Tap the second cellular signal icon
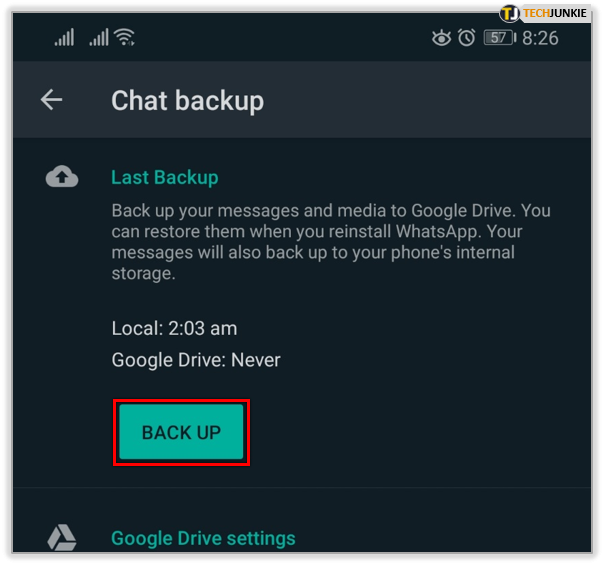Image resolution: width=604 pixels, height=565 pixels. [99, 38]
